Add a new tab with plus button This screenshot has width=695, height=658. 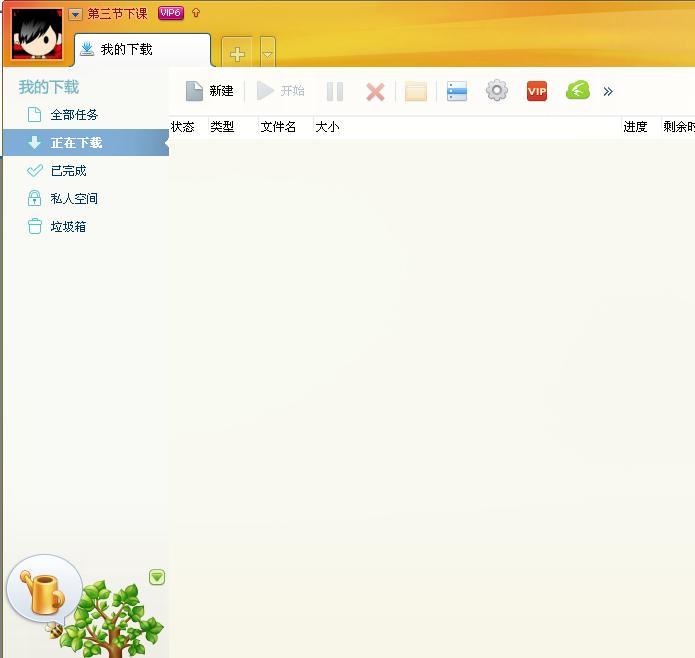238,54
